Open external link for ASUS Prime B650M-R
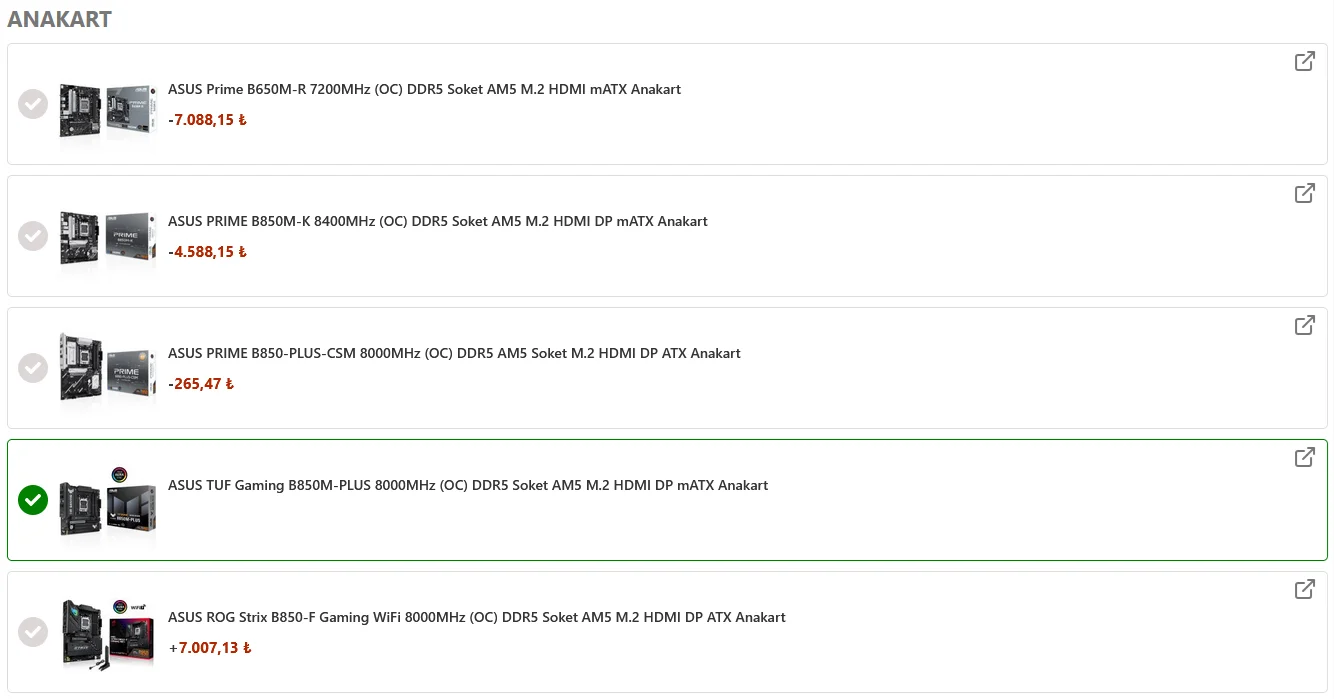 coord(1305,61)
